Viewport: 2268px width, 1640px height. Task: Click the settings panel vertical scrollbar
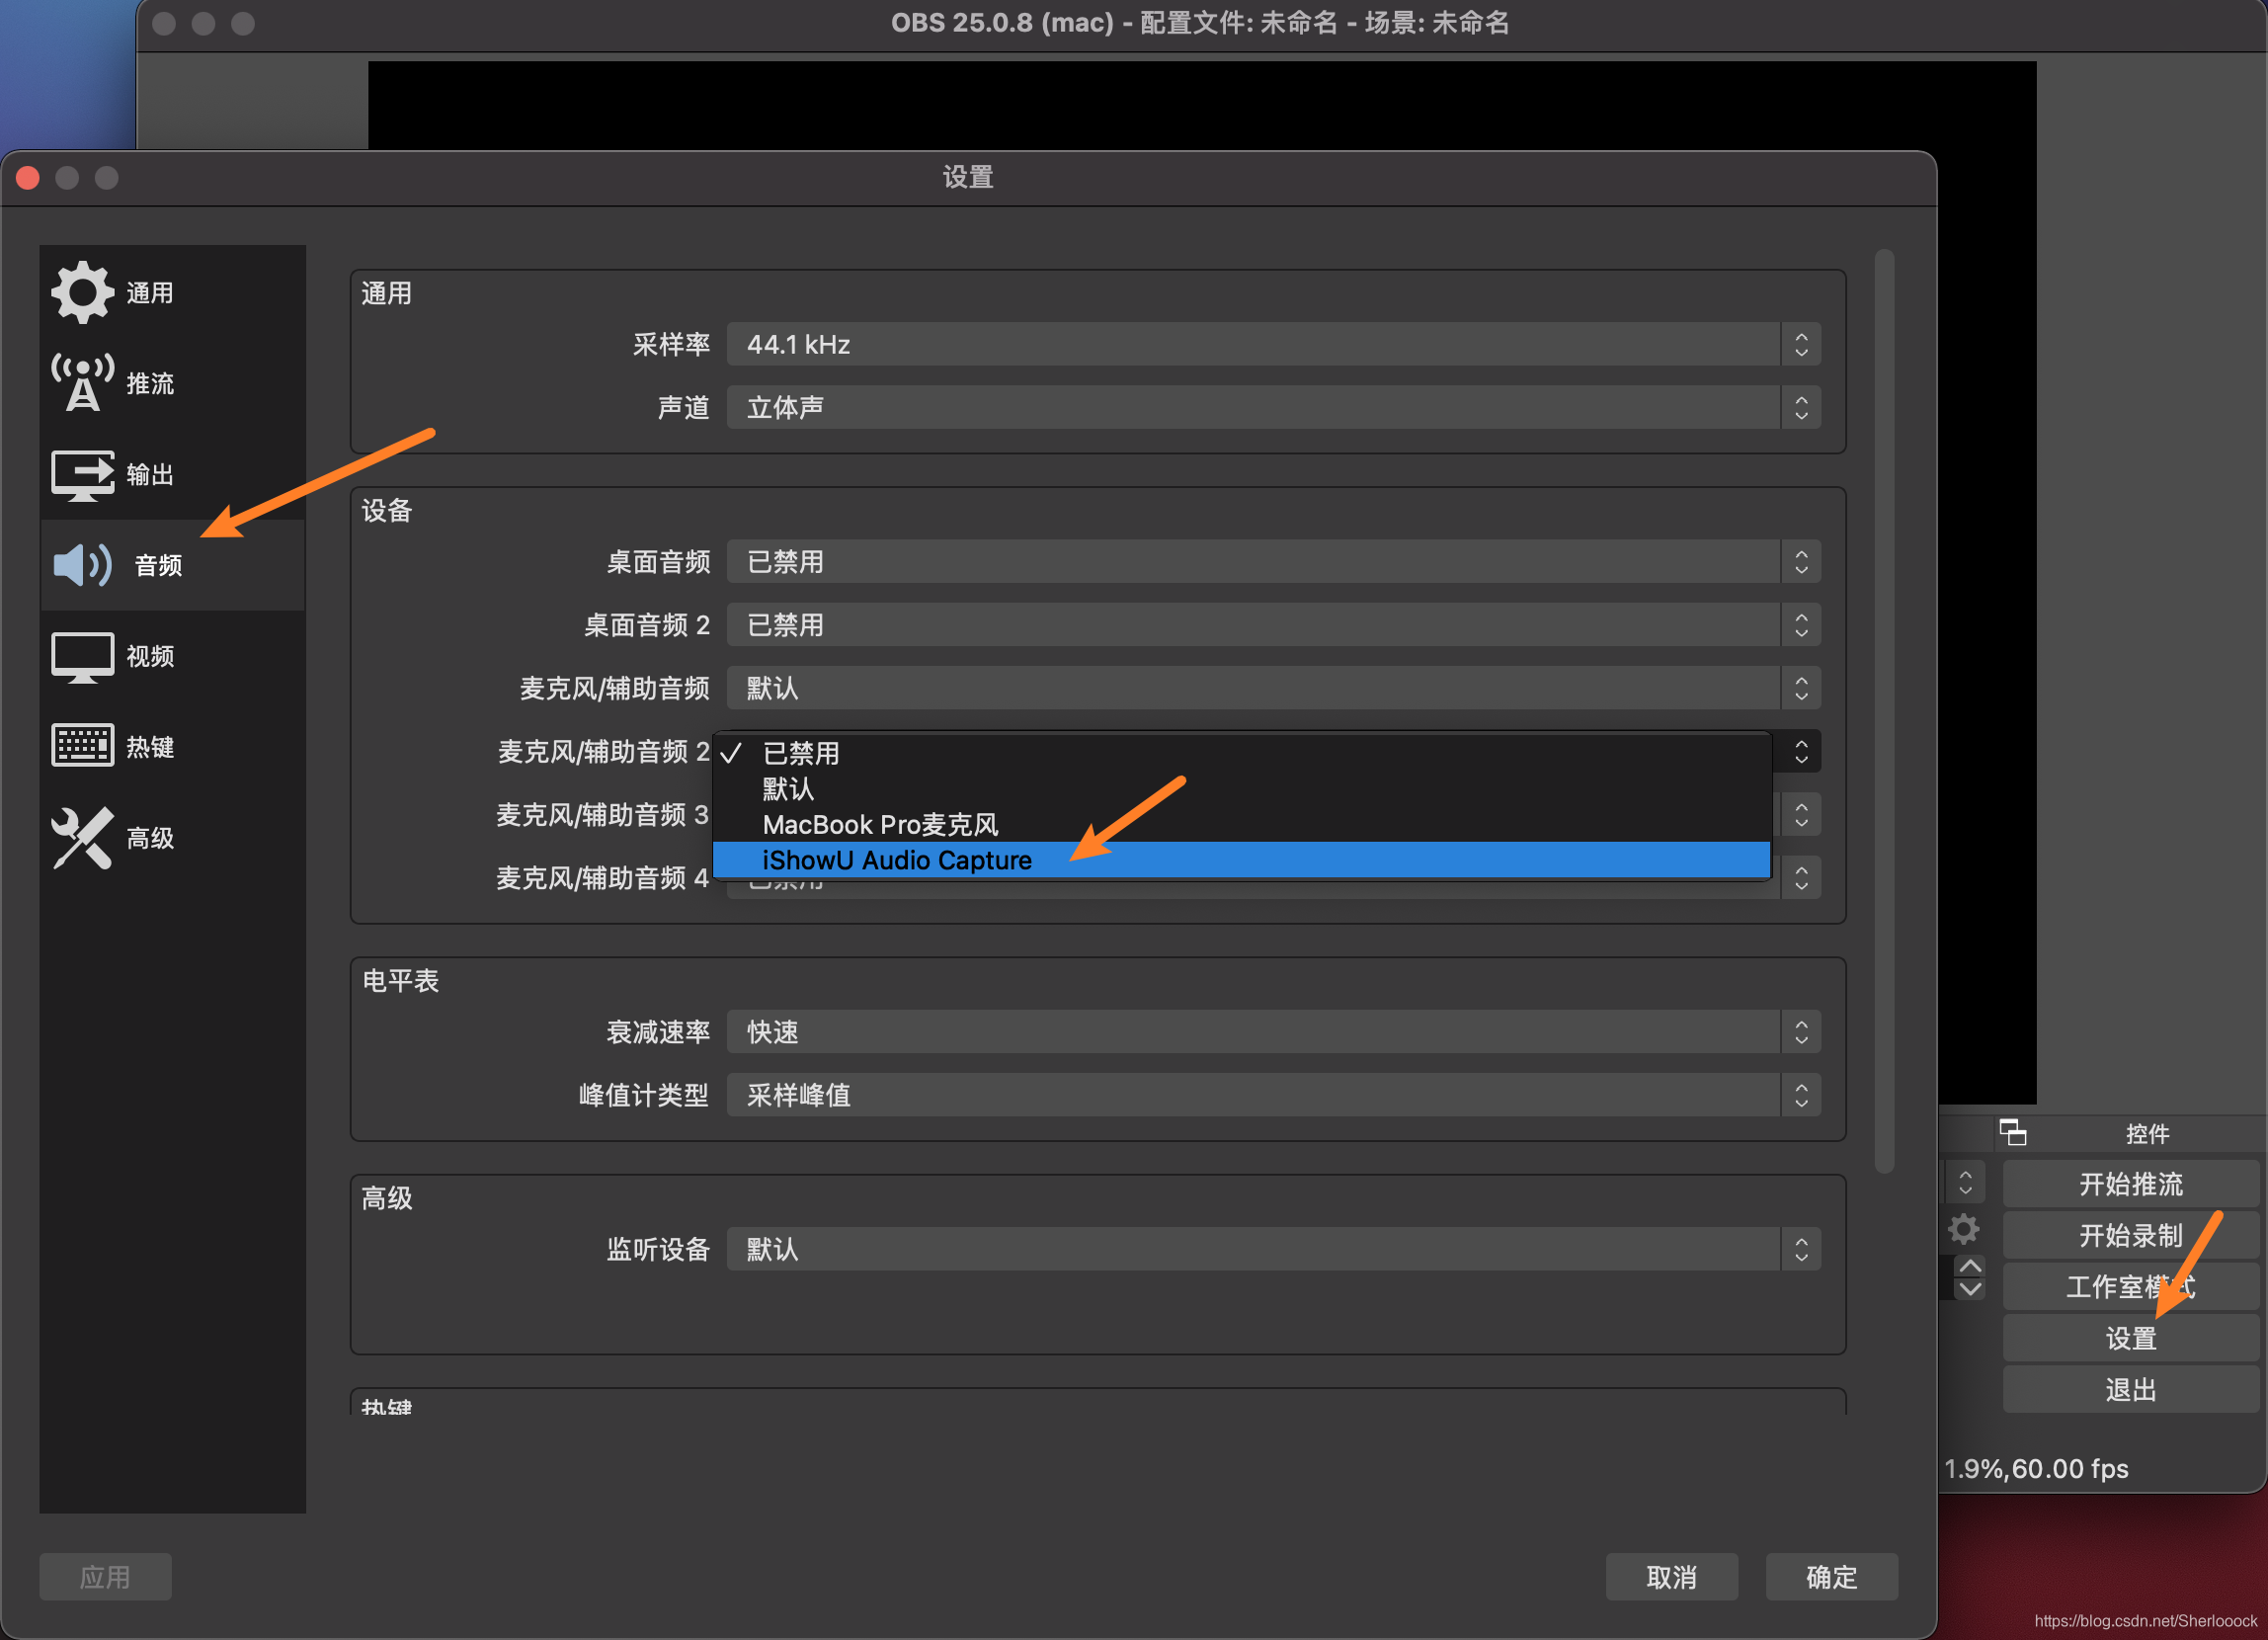coord(1884,710)
